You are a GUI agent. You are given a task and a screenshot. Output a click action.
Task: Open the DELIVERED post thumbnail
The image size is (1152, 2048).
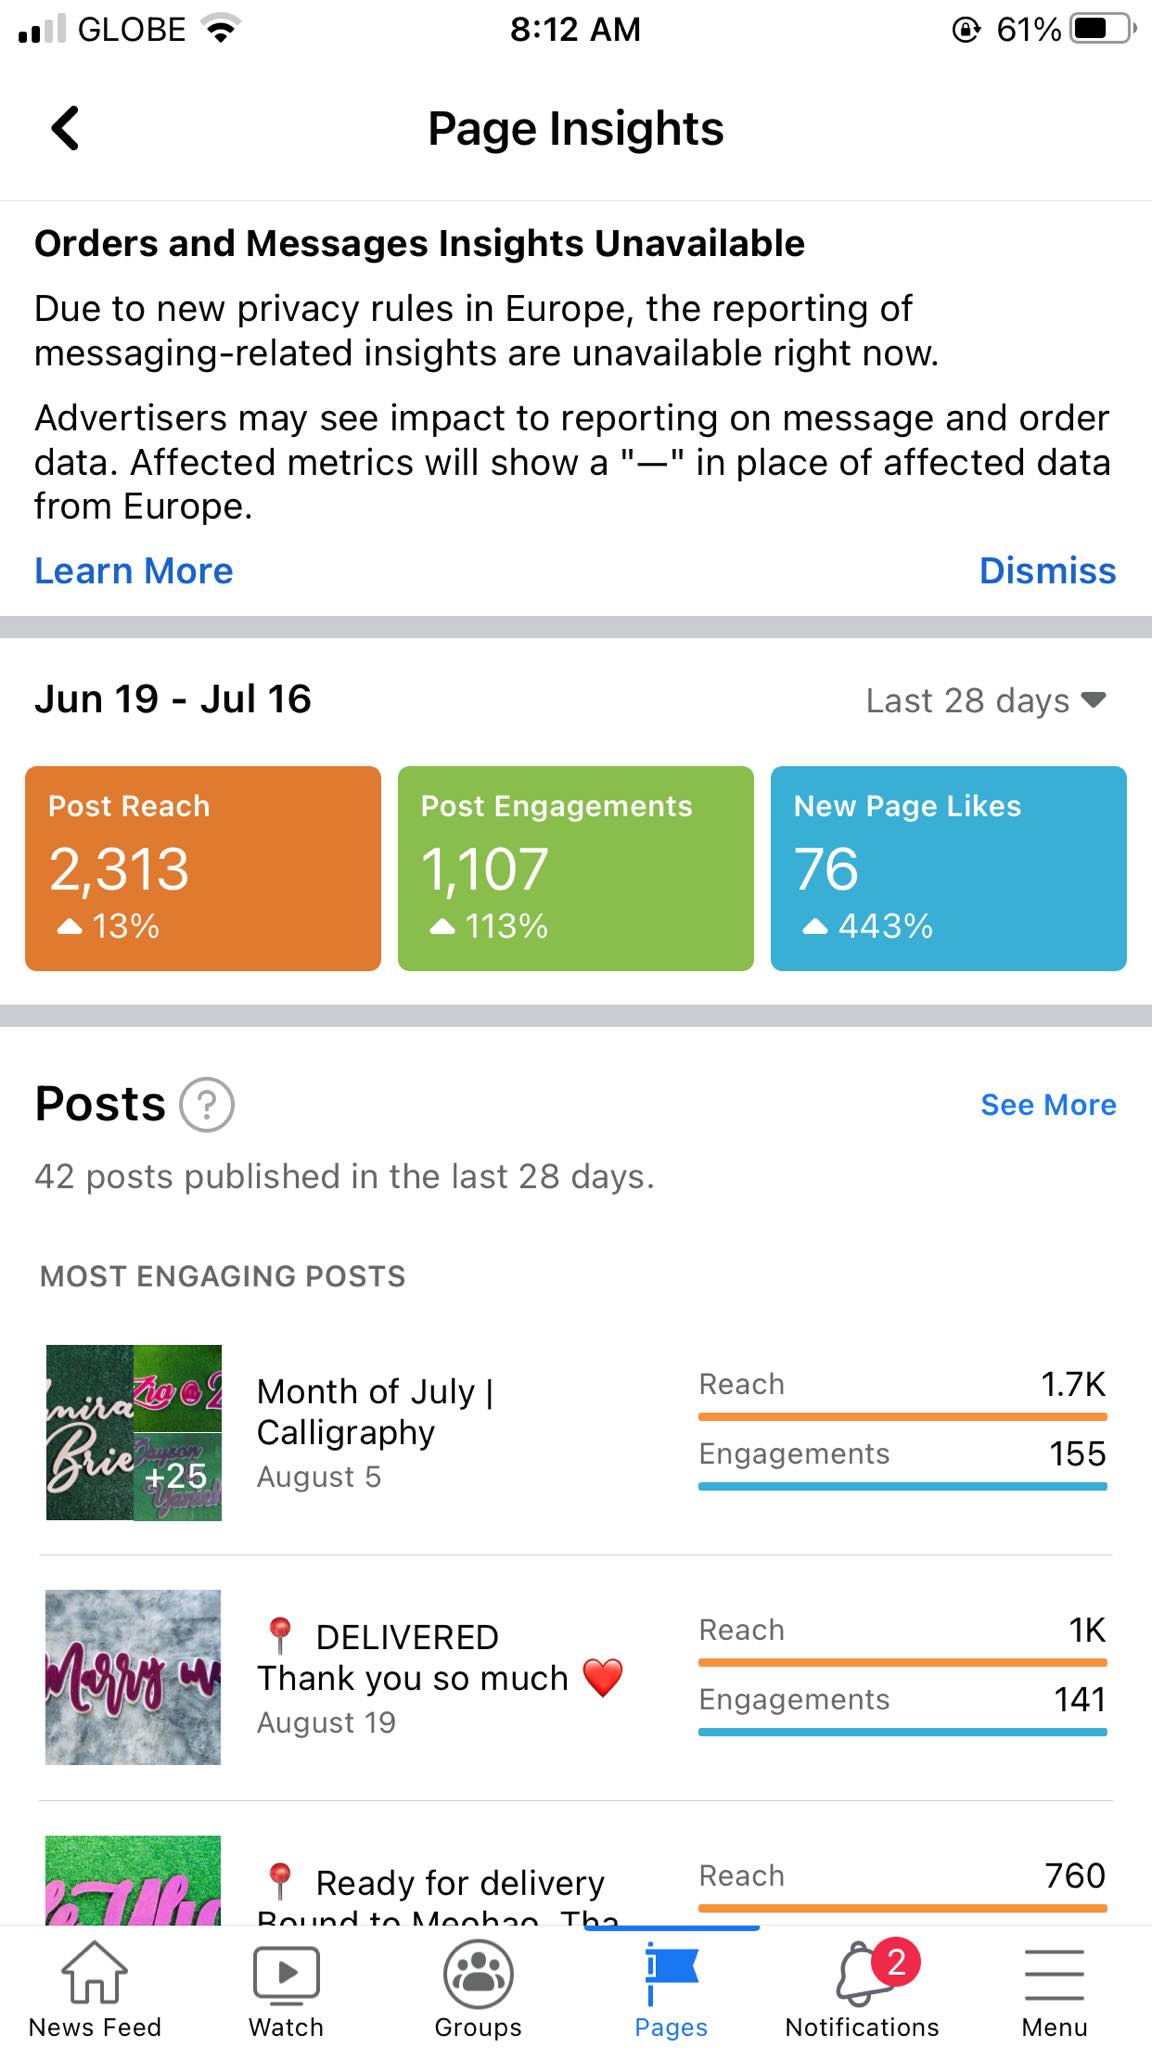pos(134,1677)
